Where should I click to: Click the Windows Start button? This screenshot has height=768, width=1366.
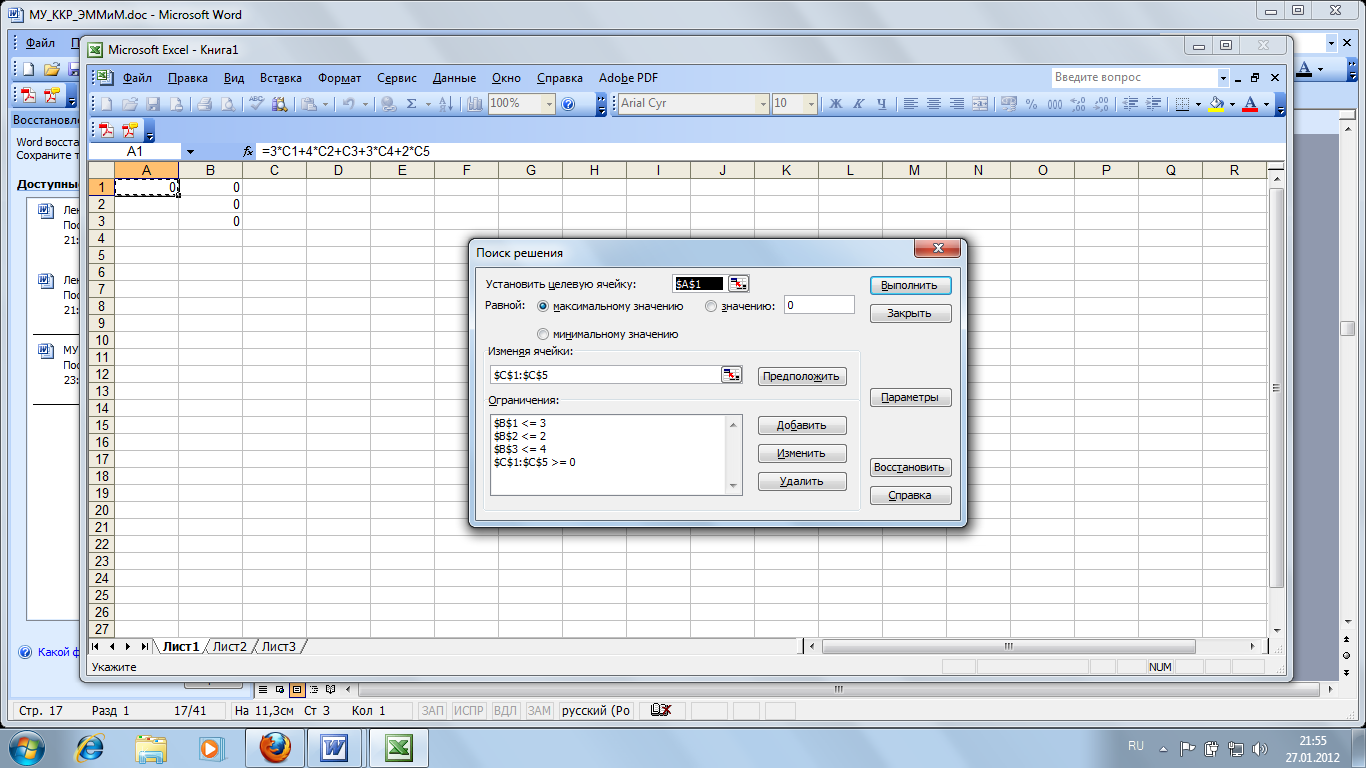(x=29, y=747)
